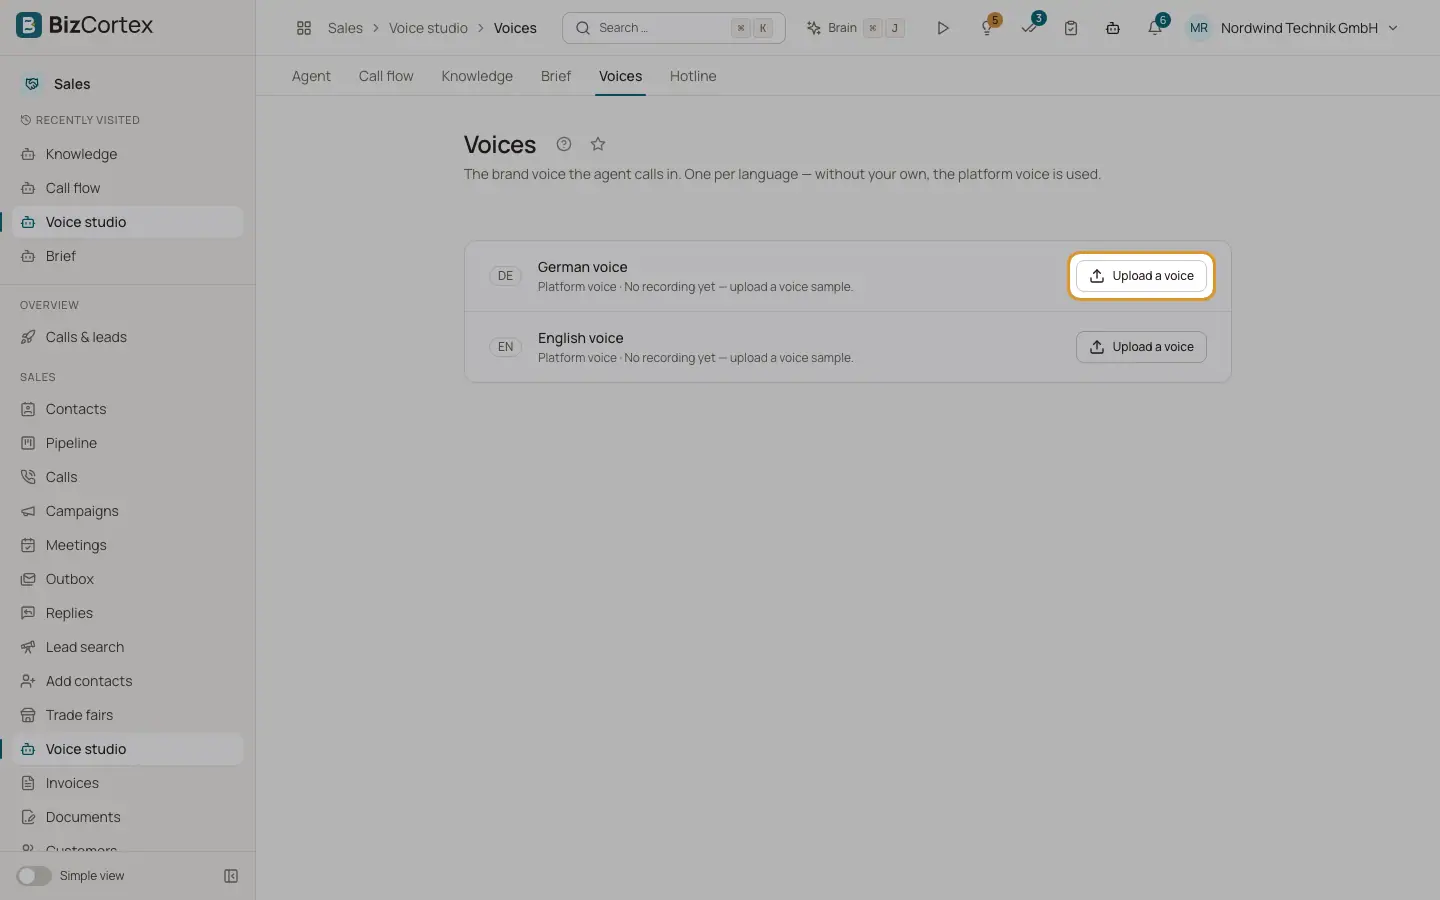Open the apps grid icon
The height and width of the screenshot is (900, 1440).
coord(304,28)
